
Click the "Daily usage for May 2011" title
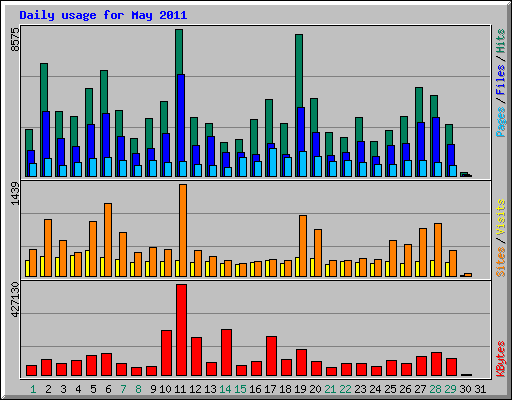point(103,15)
